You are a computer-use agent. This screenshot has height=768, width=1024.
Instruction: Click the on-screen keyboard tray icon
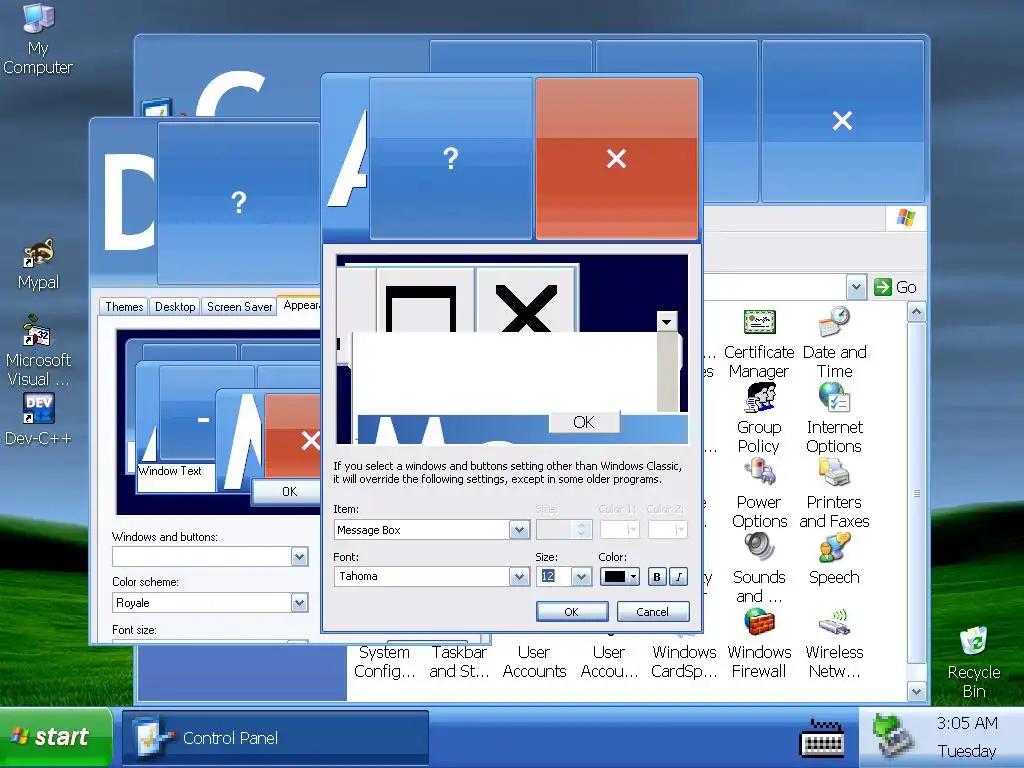pos(822,738)
